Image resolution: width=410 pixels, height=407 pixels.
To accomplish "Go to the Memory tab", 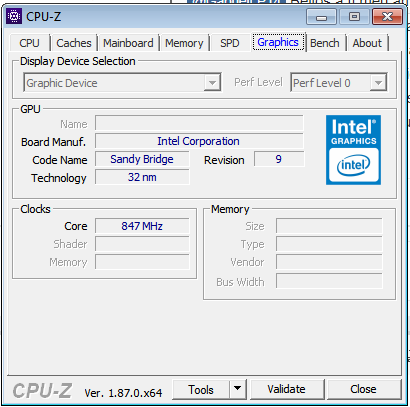I will [184, 43].
